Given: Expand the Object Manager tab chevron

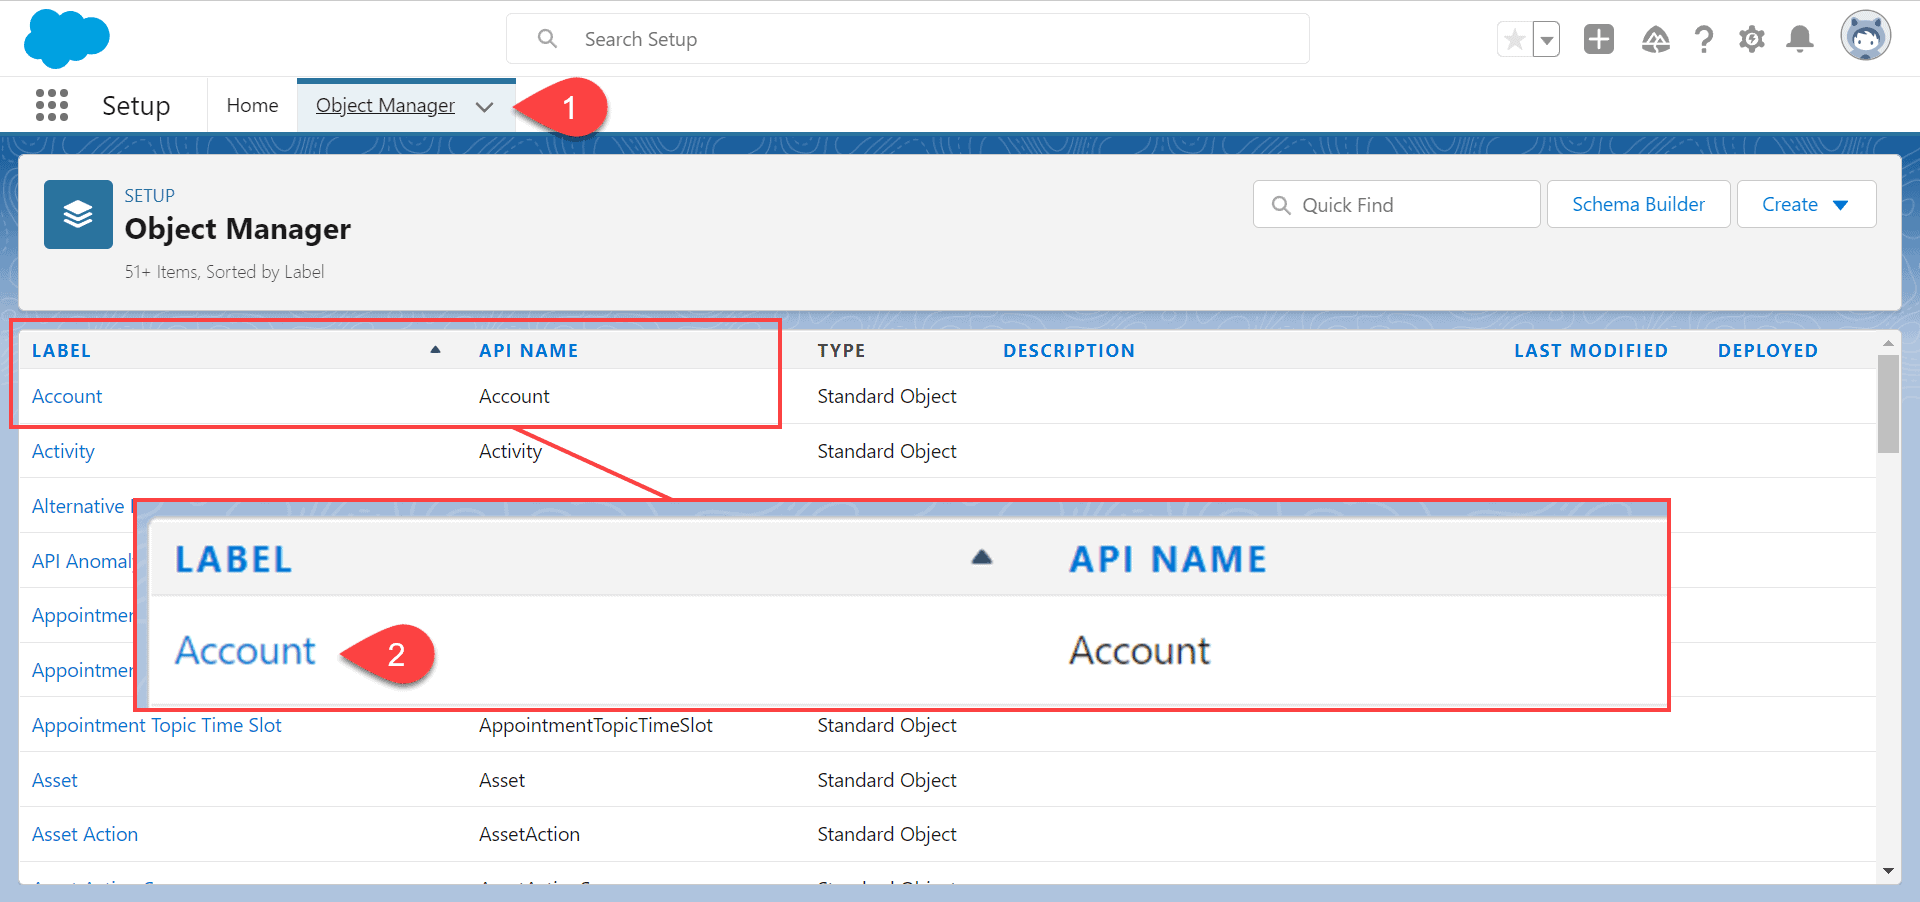Looking at the screenshot, I should point(484,107).
